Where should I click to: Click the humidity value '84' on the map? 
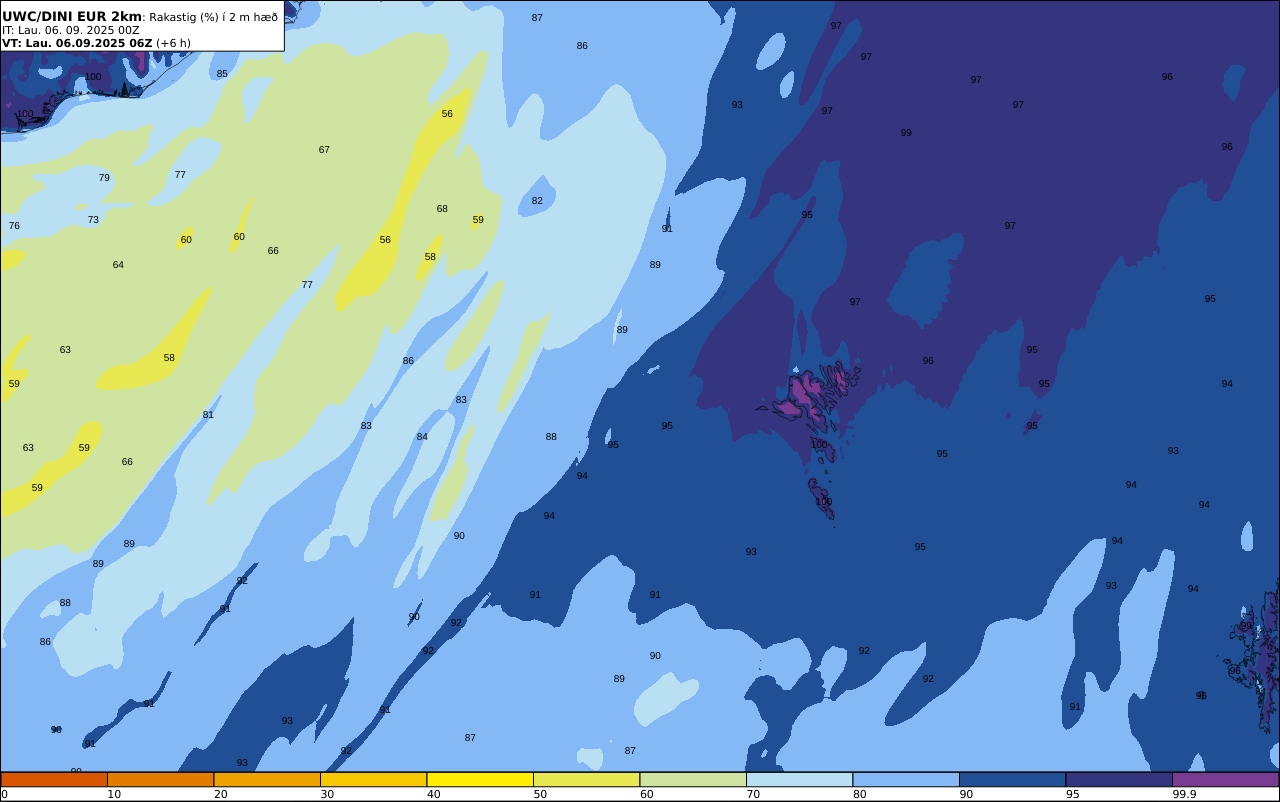click(x=422, y=437)
